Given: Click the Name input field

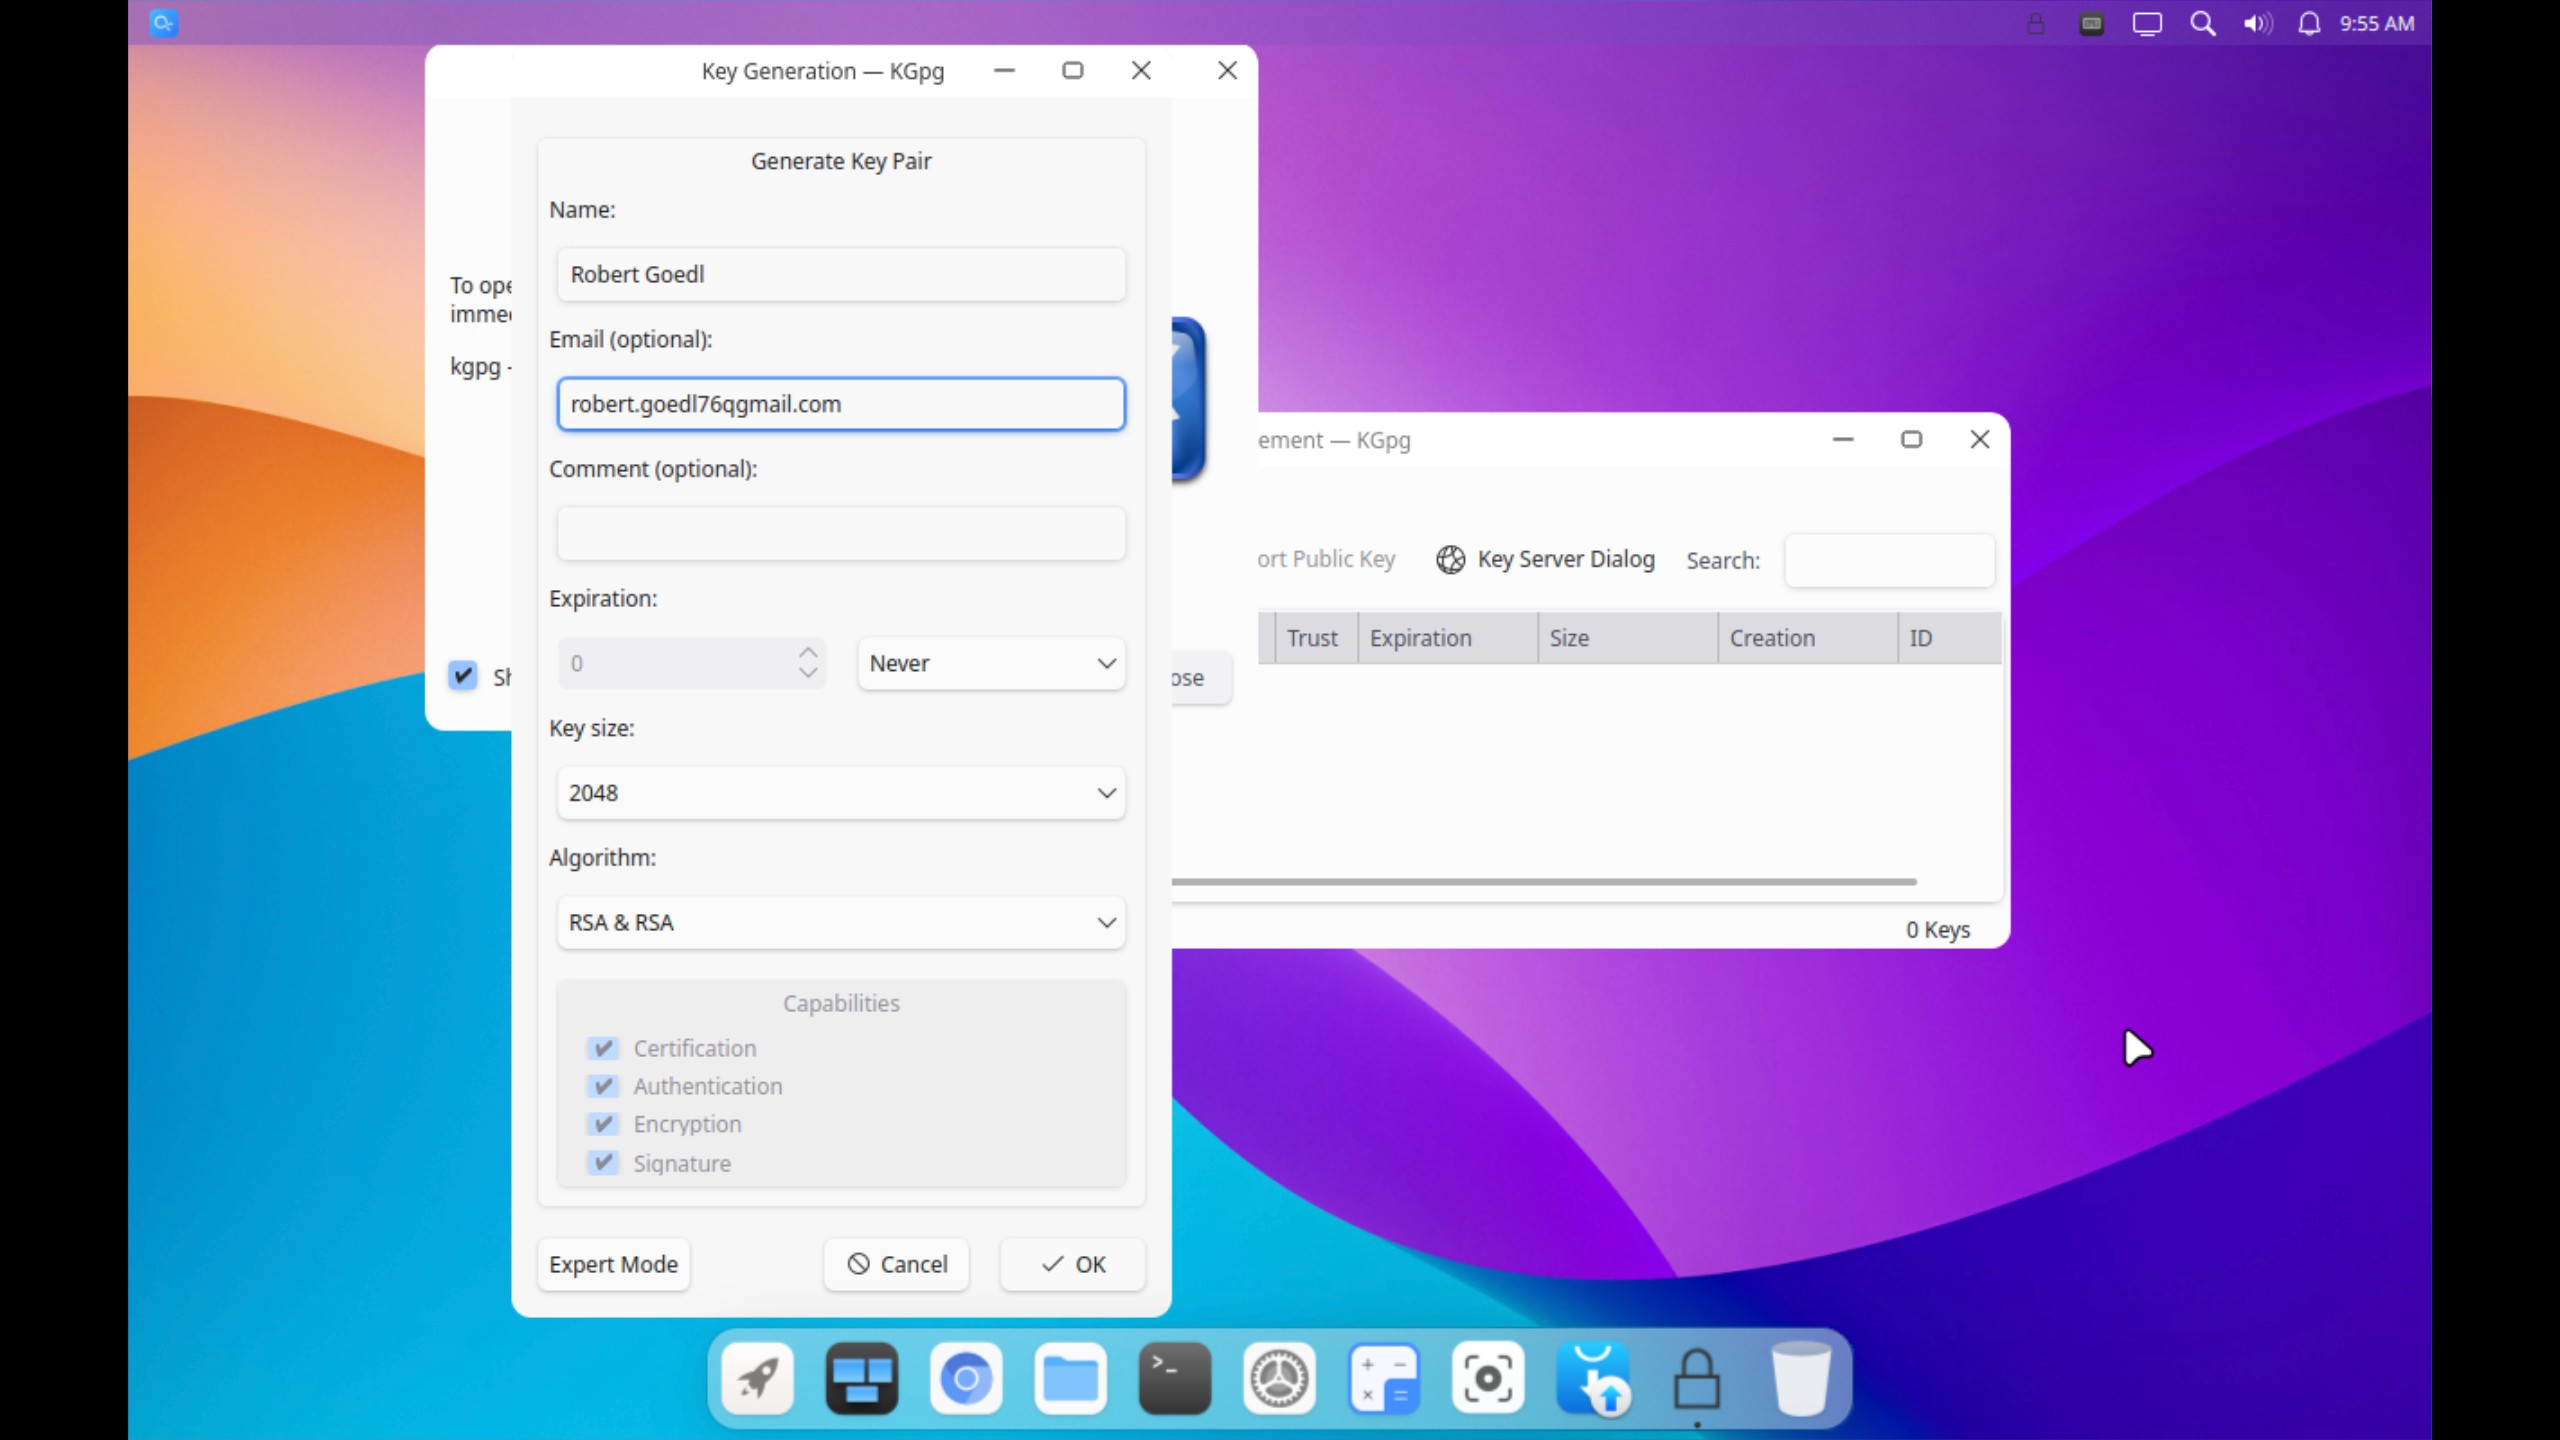Looking at the screenshot, I should coord(841,274).
